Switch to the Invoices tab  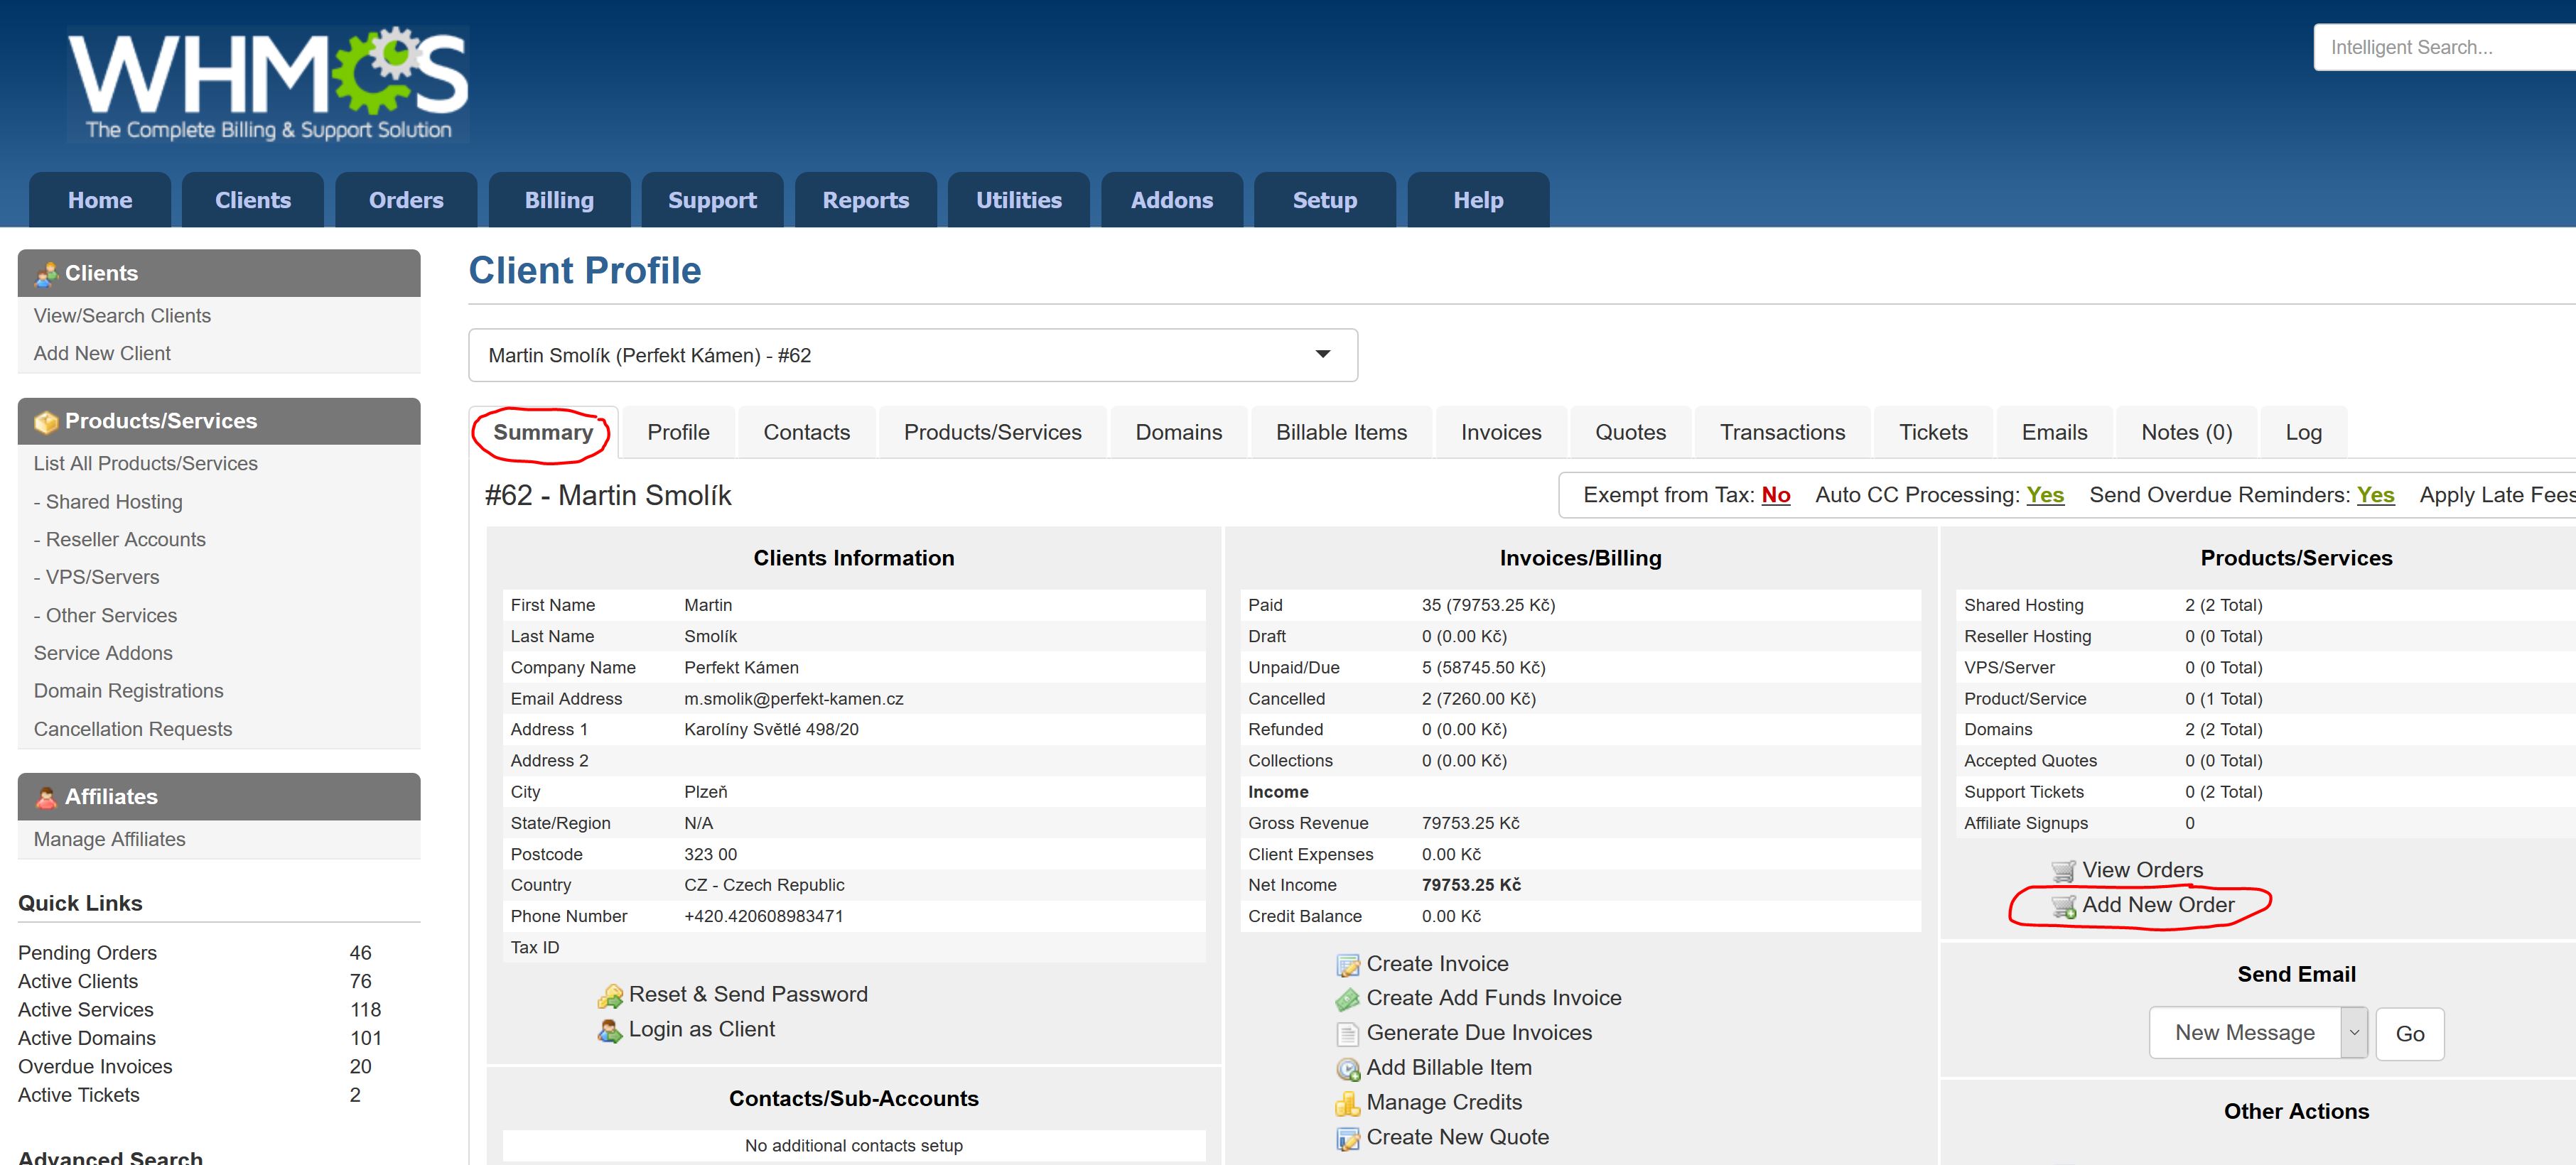coord(1500,432)
